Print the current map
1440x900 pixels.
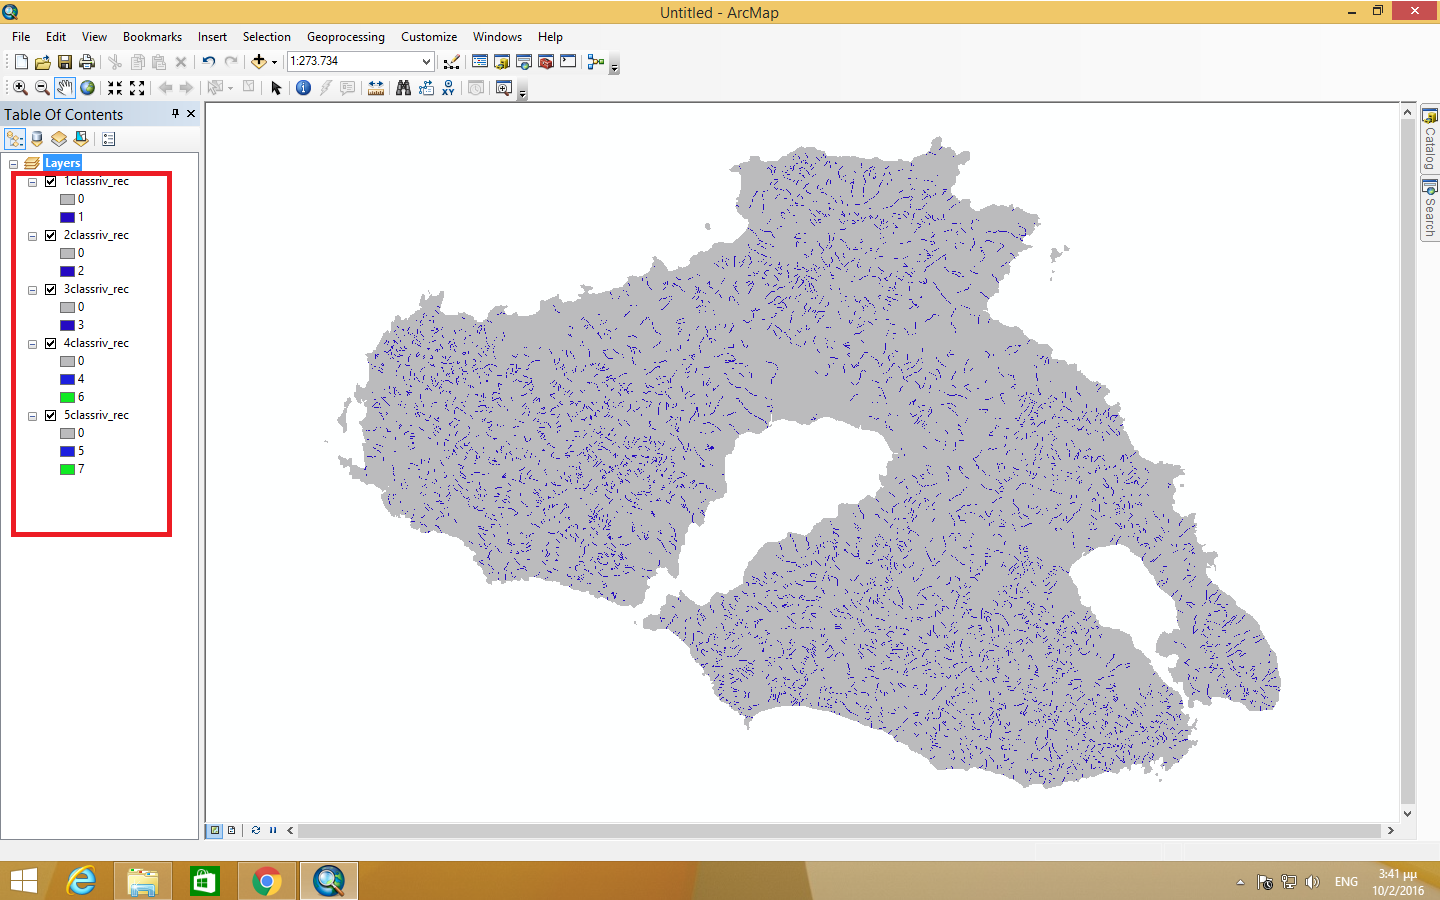(x=87, y=62)
